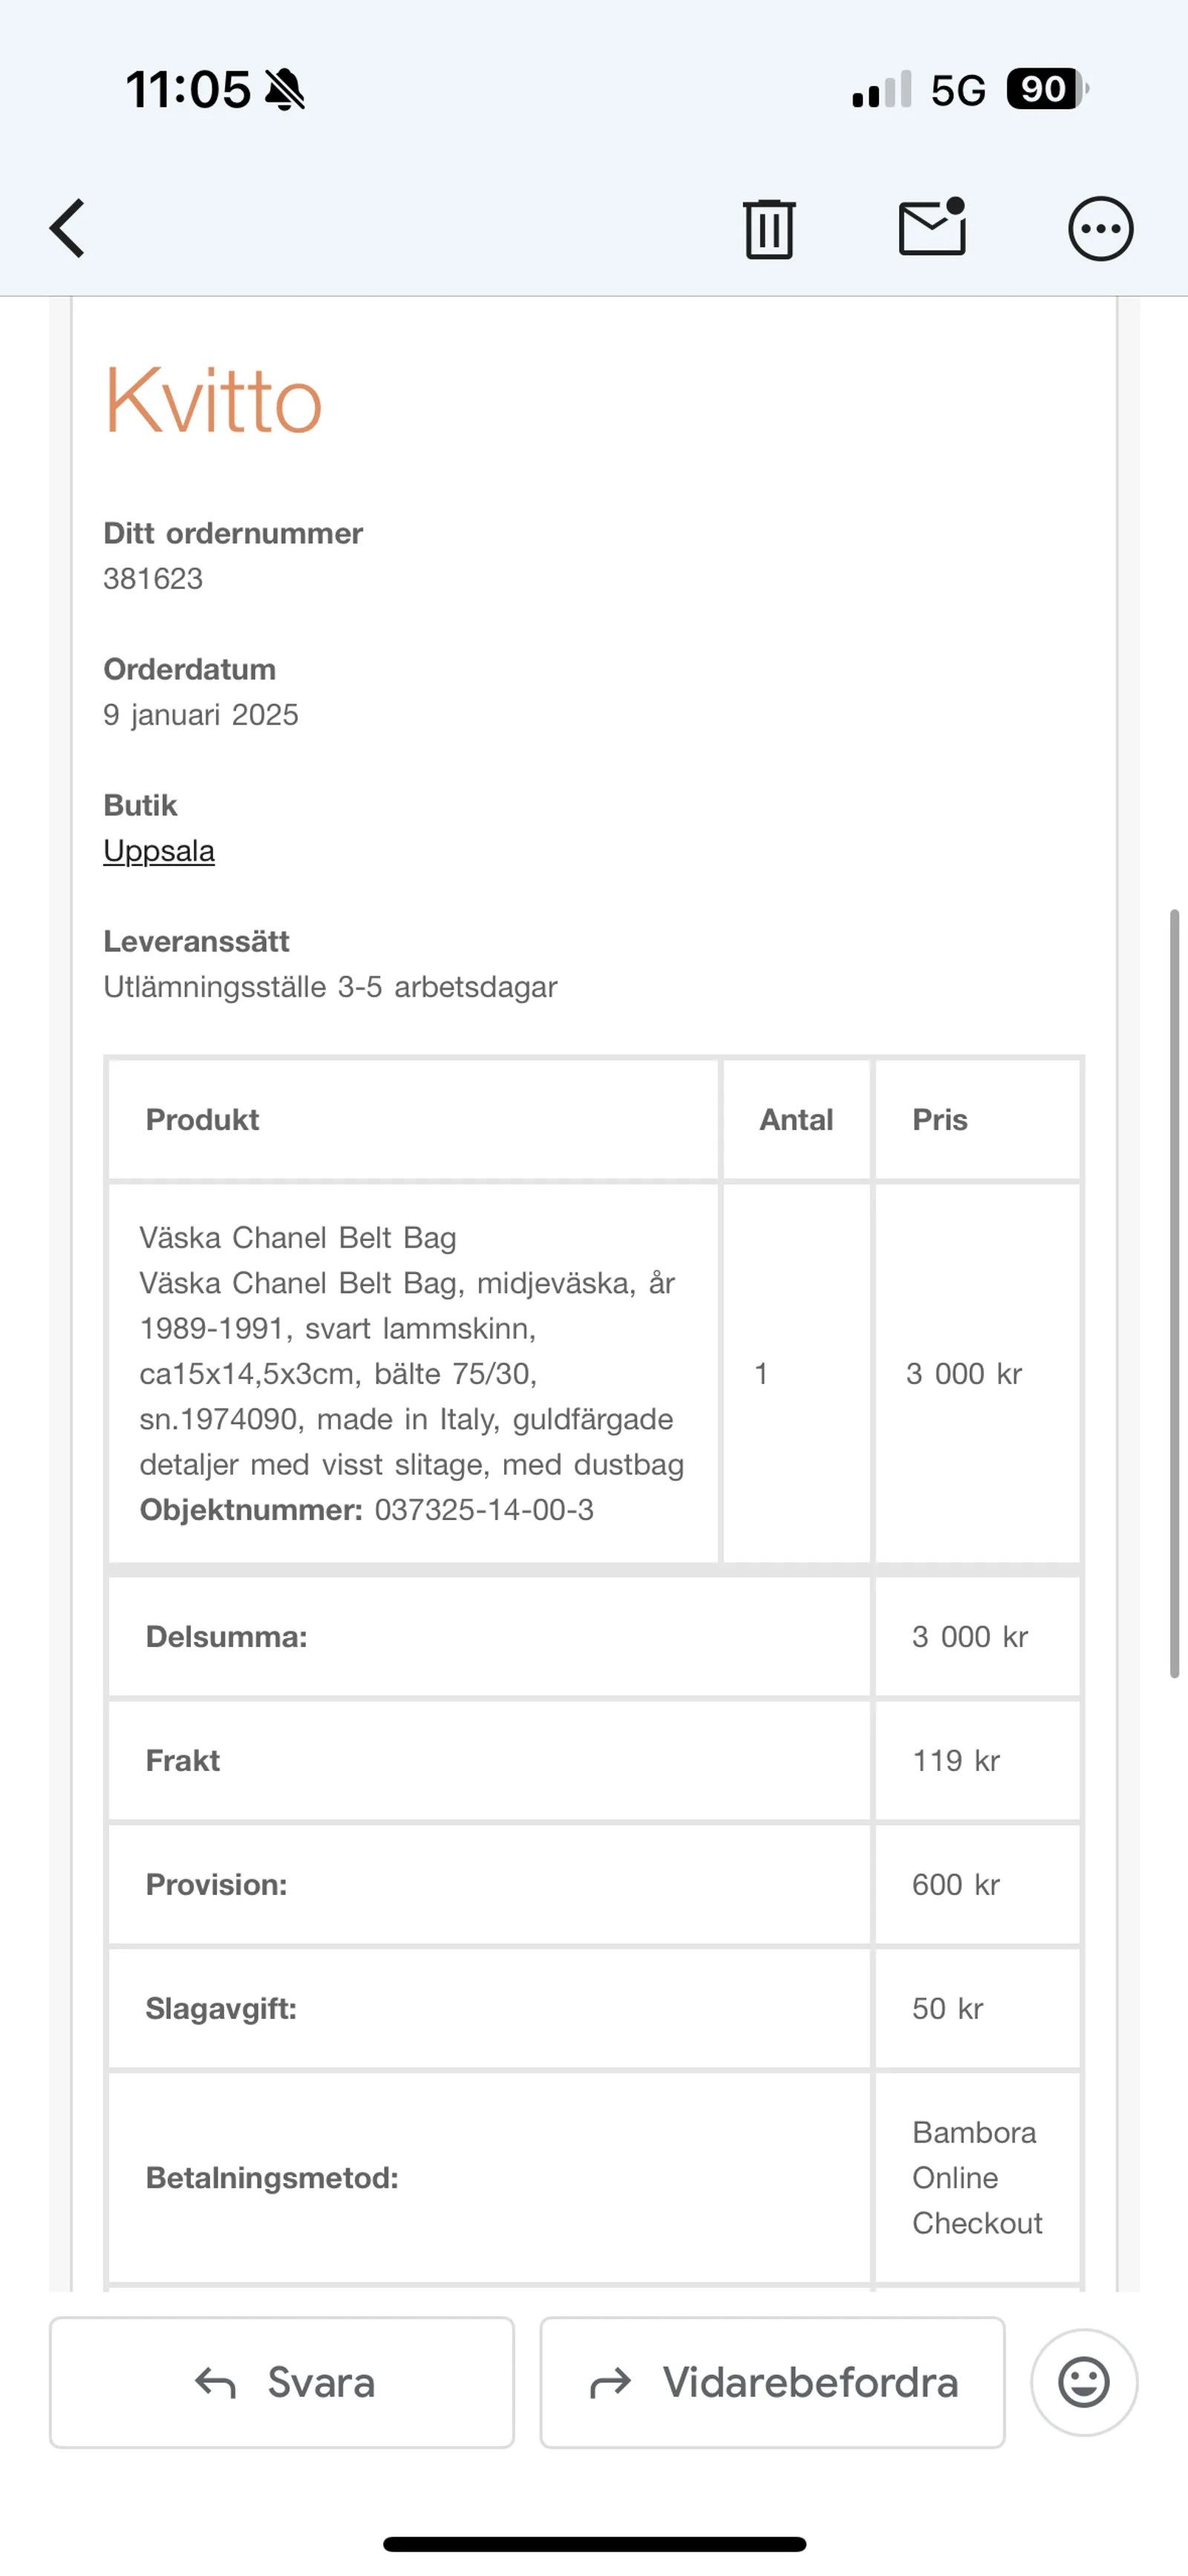Tap the battery indicator showing 90
The image size is (1188, 2576).
point(1047,89)
